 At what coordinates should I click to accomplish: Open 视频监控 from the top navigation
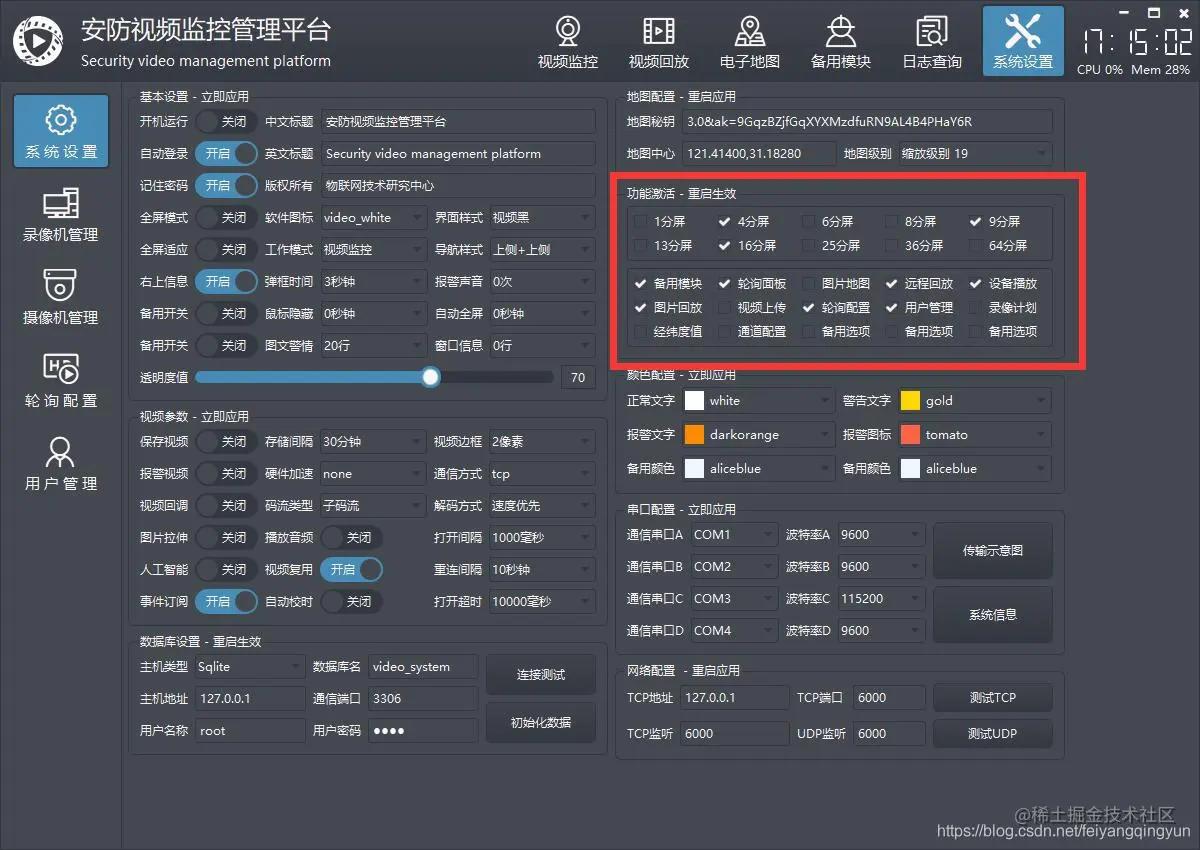pyautogui.click(x=567, y=41)
